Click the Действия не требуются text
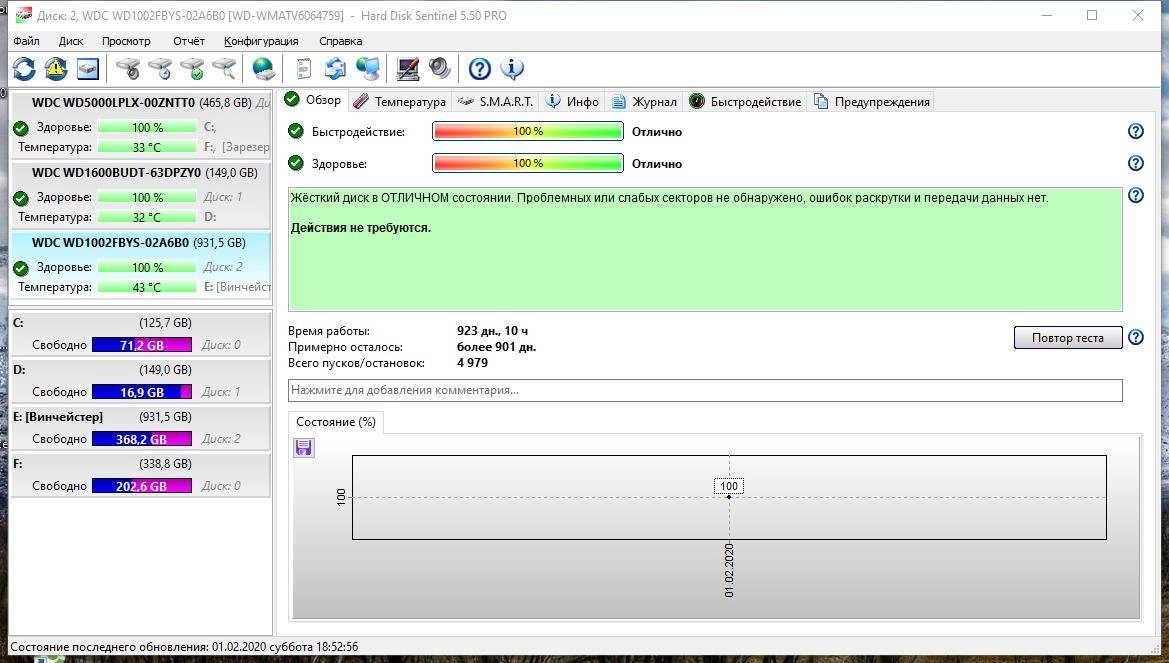The width and height of the screenshot is (1169, 663). [x=361, y=228]
